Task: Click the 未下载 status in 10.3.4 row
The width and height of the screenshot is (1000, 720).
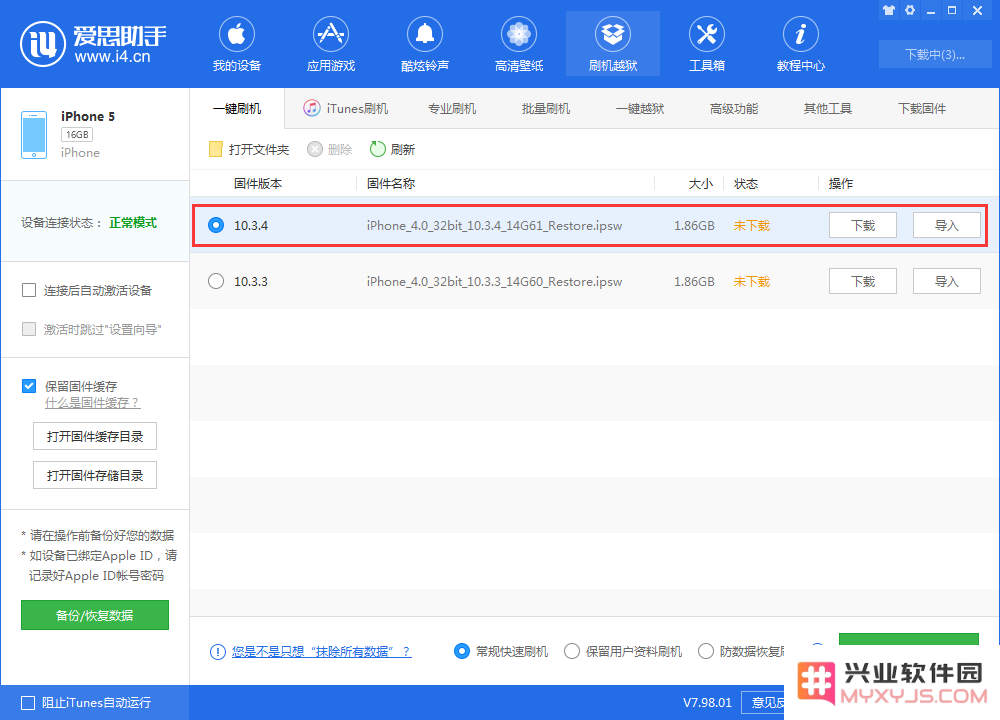Action: (752, 226)
